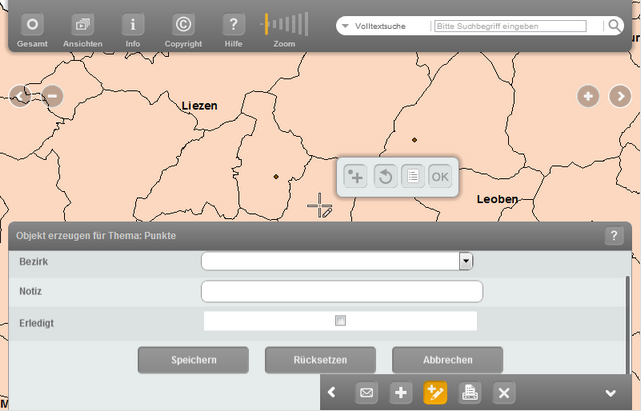Open the print icon
Viewport: 641px width, 411px height.
469,393
